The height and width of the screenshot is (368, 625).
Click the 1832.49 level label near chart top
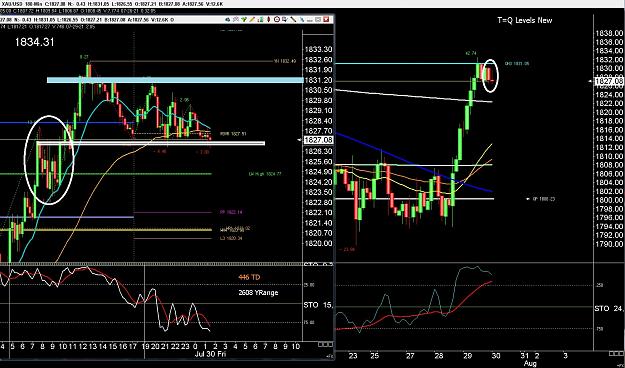click(x=285, y=61)
